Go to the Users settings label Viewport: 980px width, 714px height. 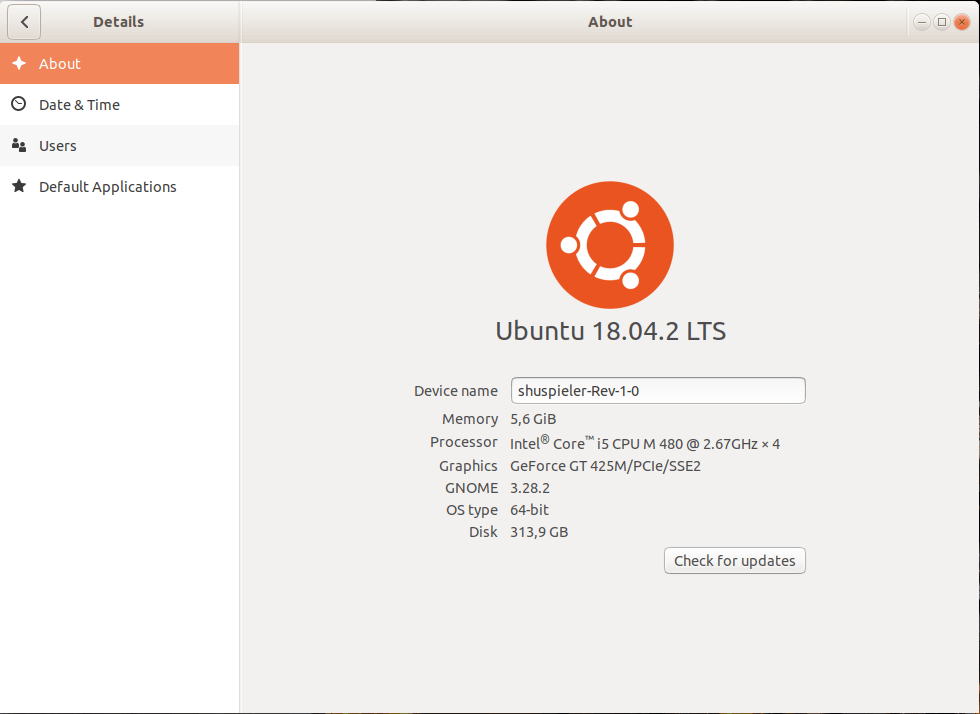(58, 146)
